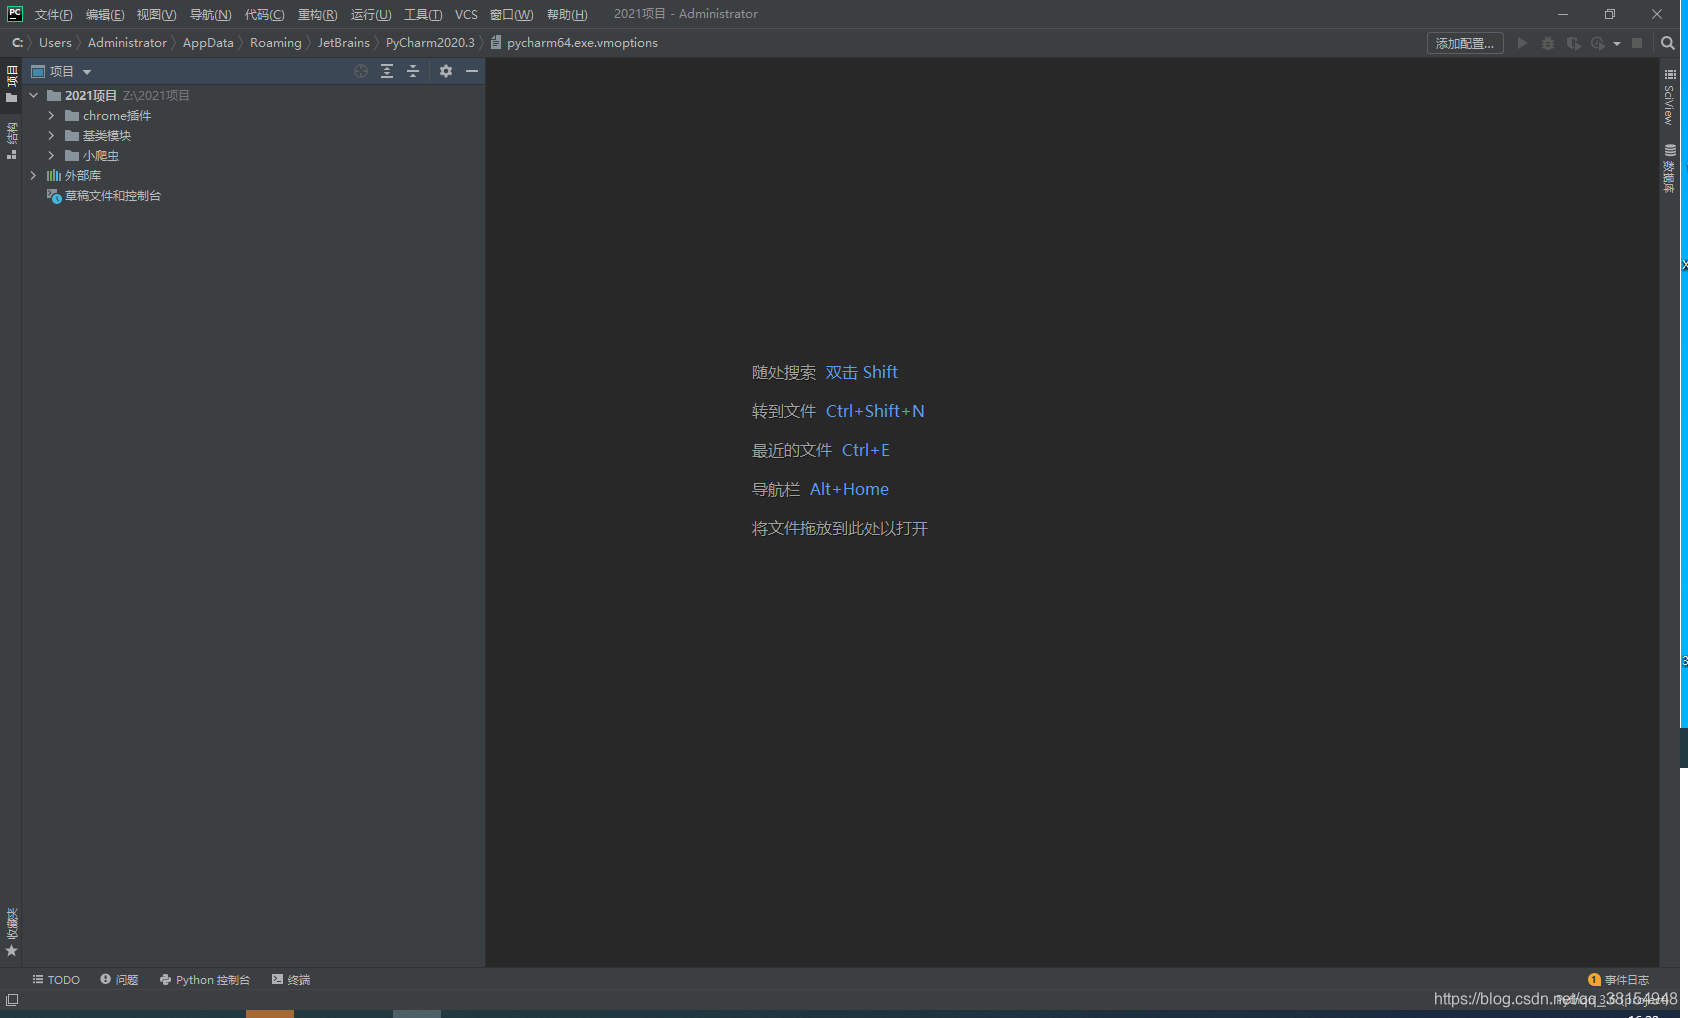Image resolution: width=1688 pixels, height=1018 pixels.
Task: Open the 编辑(E) menu
Action: (x=105, y=14)
